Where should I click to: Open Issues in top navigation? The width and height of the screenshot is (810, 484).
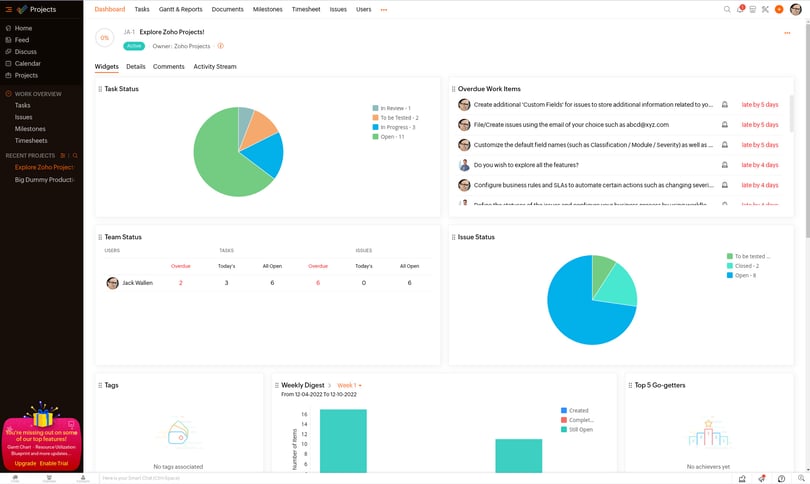(x=338, y=9)
